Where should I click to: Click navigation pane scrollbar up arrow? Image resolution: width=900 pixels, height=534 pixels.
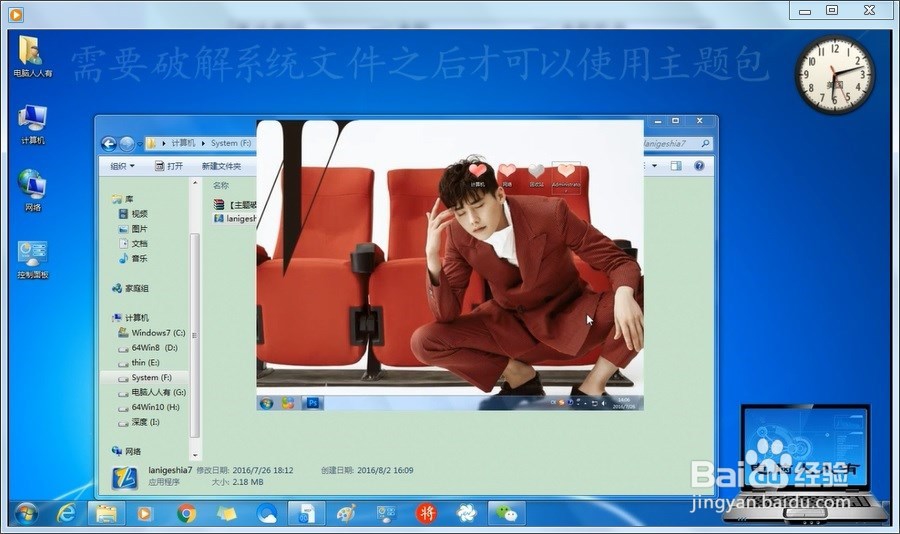[x=195, y=183]
